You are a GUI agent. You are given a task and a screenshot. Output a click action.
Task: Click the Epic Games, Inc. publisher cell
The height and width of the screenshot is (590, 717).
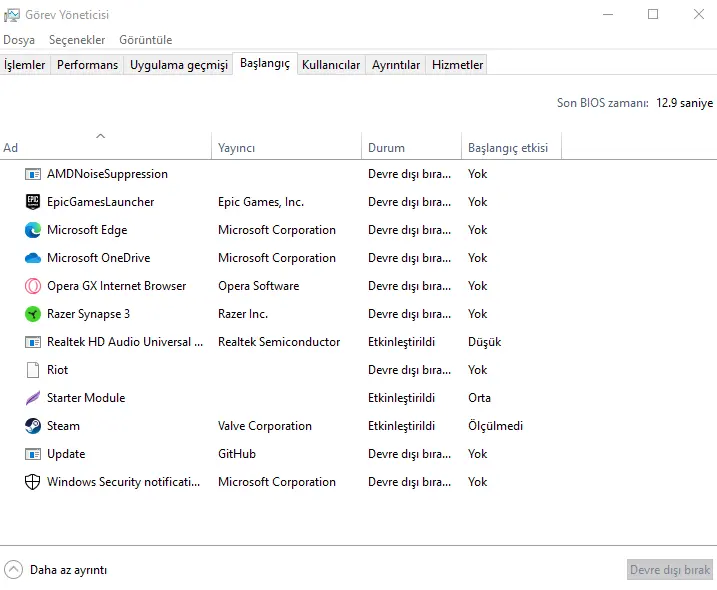261,202
